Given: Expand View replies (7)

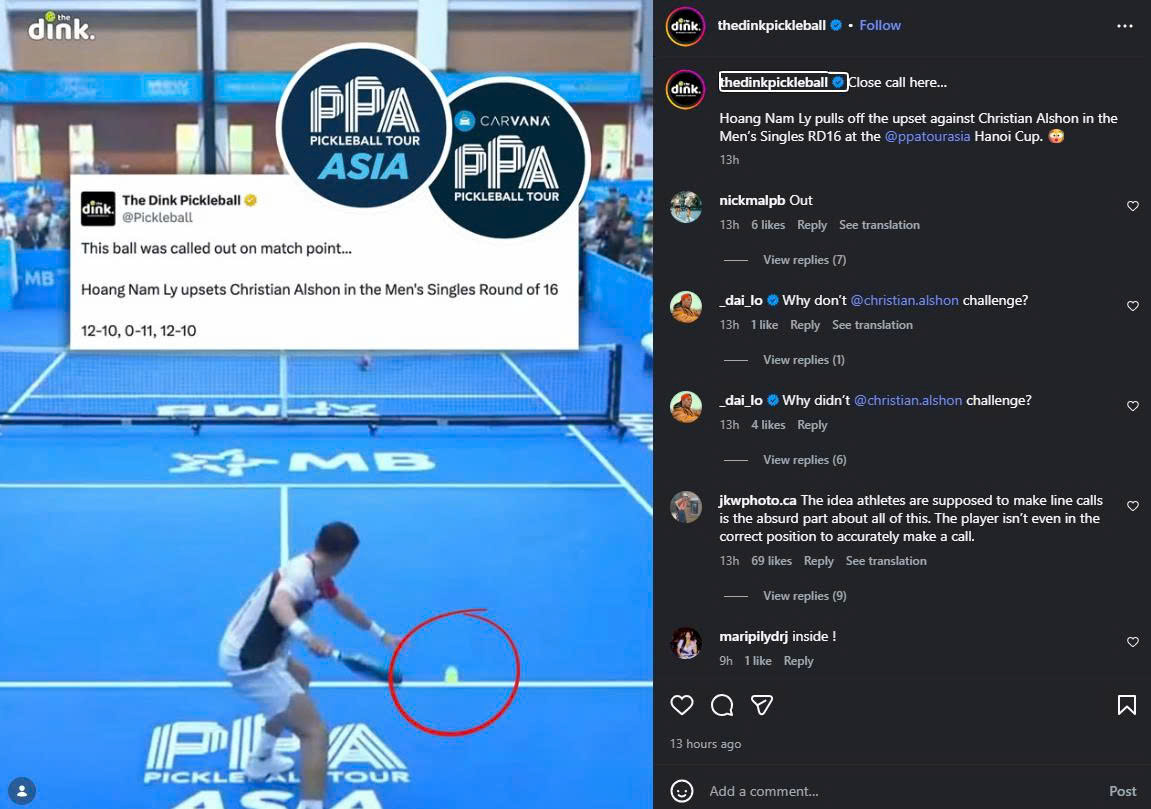Looking at the screenshot, I should pyautogui.click(x=804, y=260).
